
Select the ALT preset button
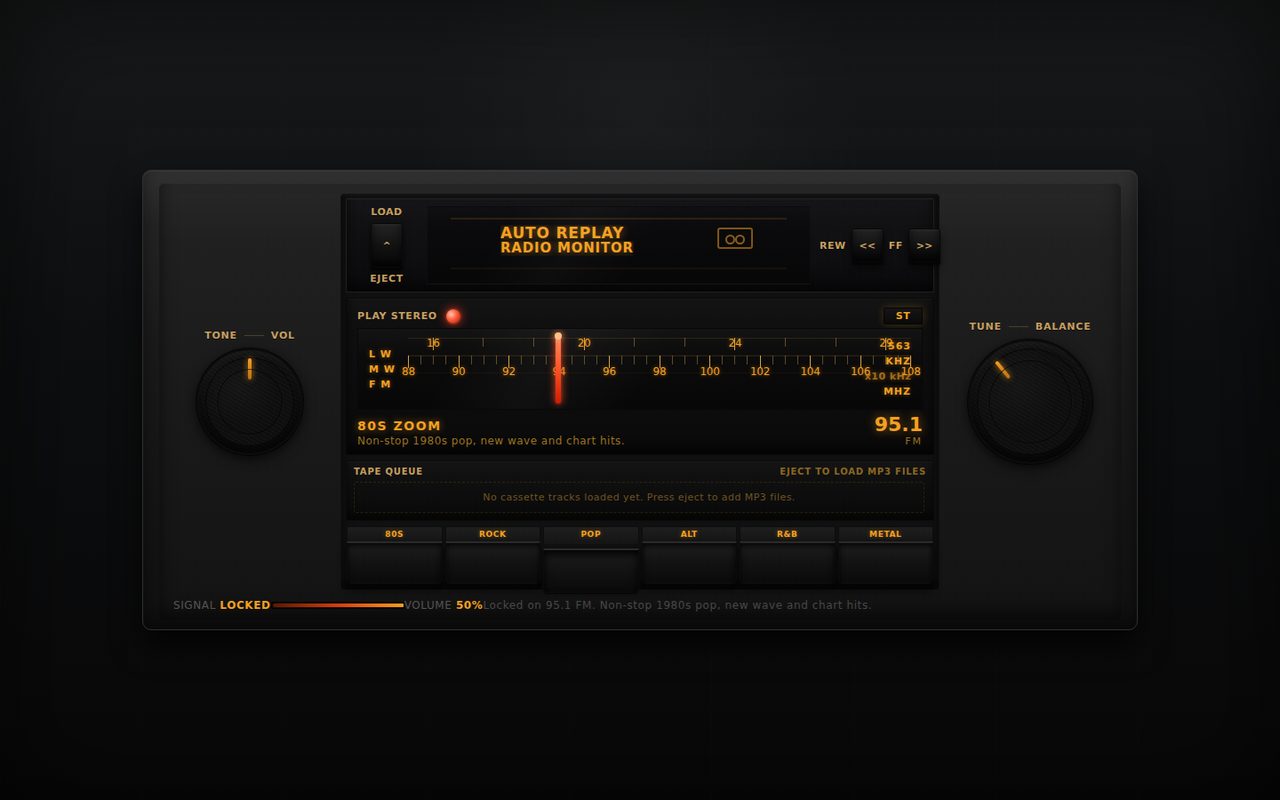689,555
